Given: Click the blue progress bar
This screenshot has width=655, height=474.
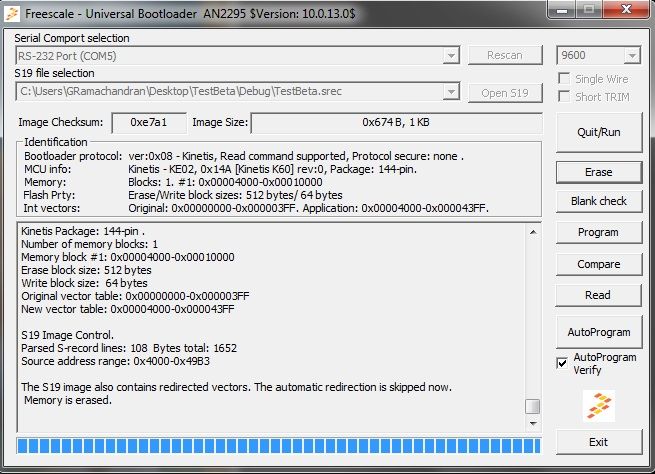Looking at the screenshot, I should click(x=279, y=446).
